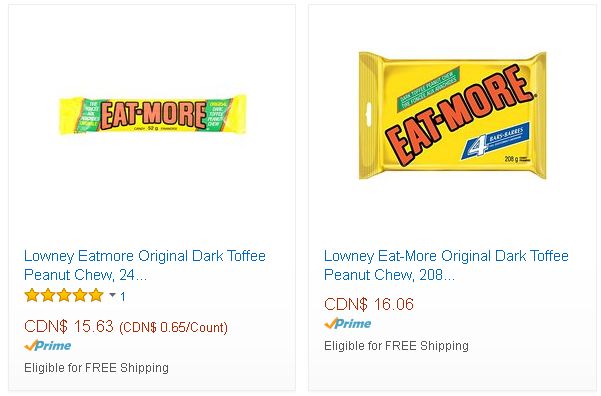Image resolution: width=601 pixels, height=396 pixels.
Task: Click Prime wordmark under the CDN$ 15.63 price
Action: (x=53, y=345)
